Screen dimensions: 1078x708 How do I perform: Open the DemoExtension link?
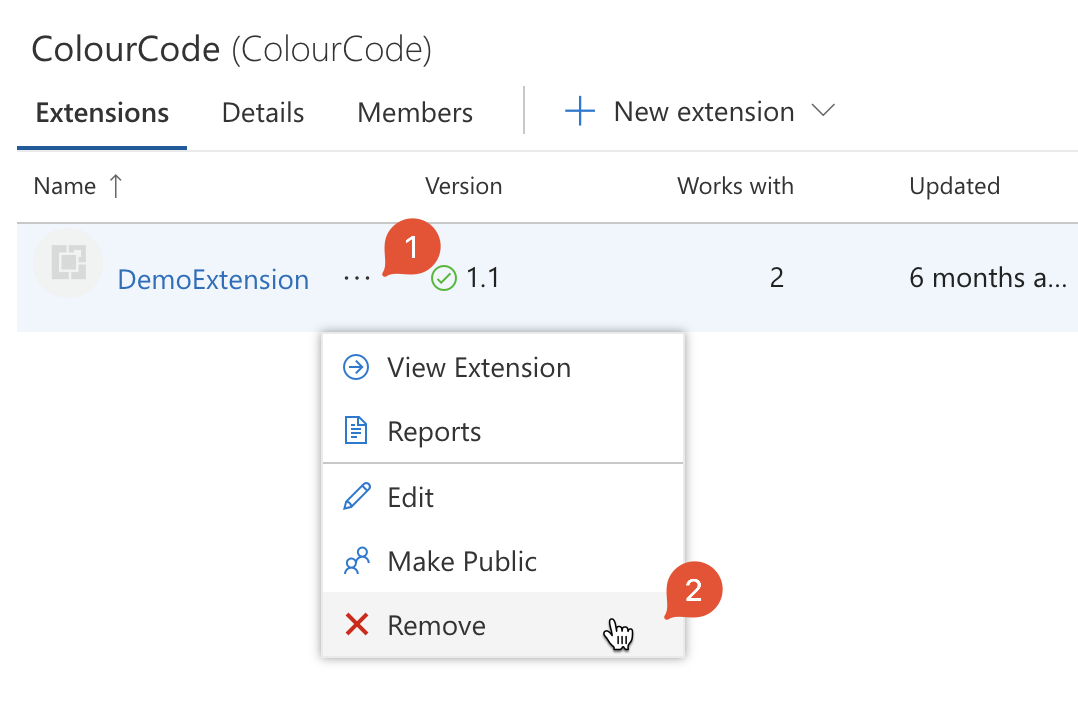coord(213,279)
